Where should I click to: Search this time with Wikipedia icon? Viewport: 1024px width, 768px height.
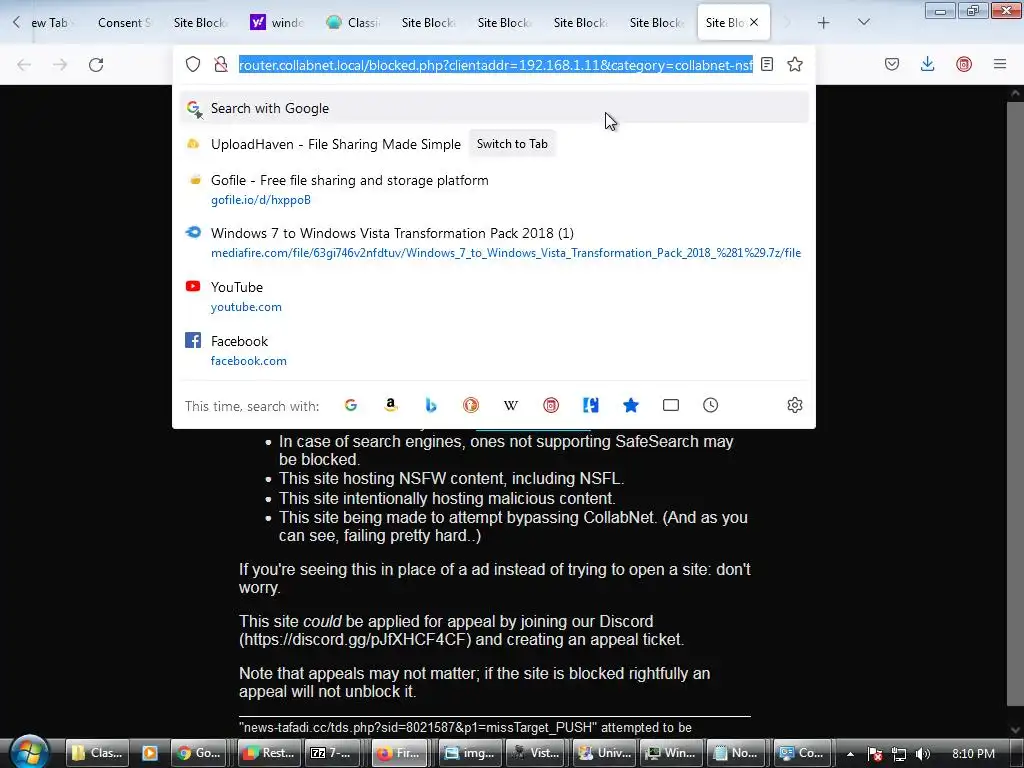click(x=511, y=406)
